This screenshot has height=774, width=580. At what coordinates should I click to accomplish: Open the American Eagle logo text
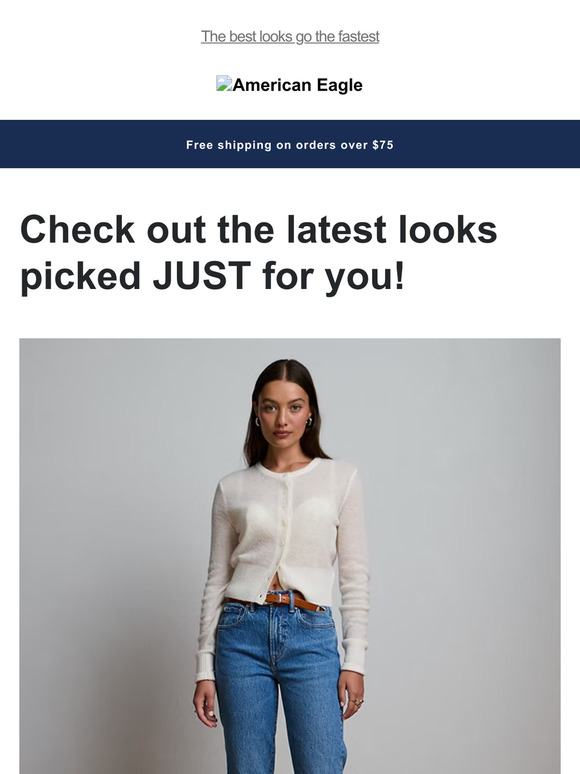tap(297, 85)
